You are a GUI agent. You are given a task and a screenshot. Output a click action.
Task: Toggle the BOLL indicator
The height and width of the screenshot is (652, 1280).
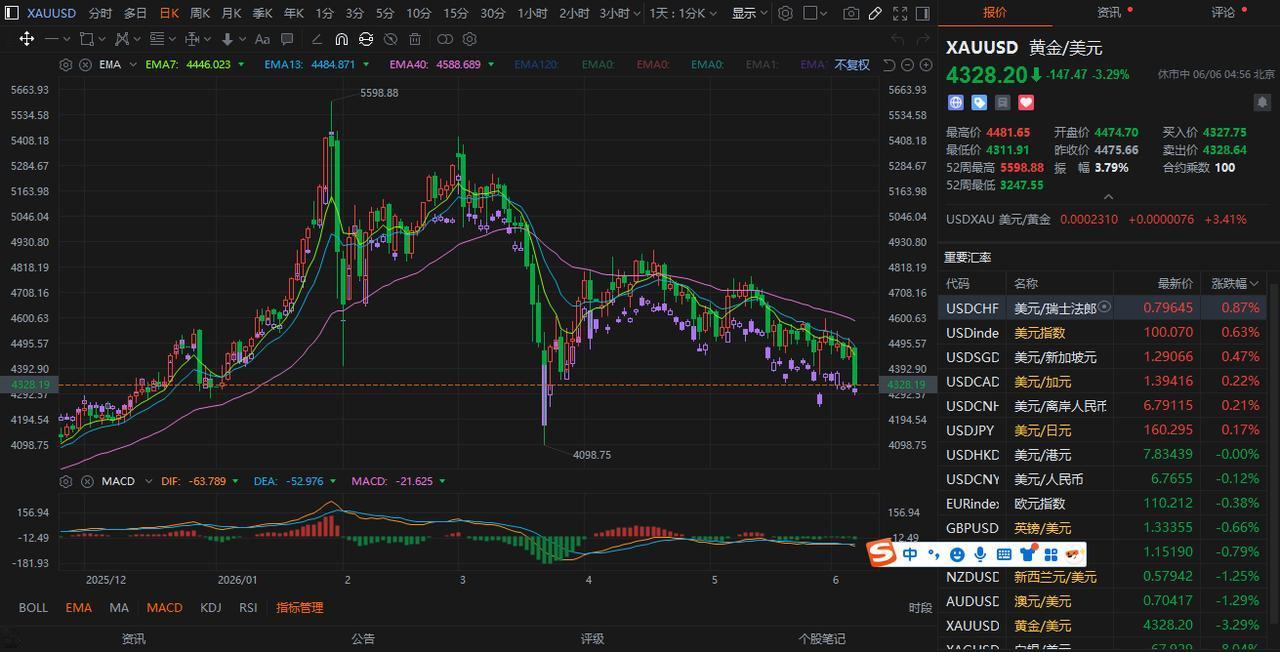pyautogui.click(x=33, y=607)
